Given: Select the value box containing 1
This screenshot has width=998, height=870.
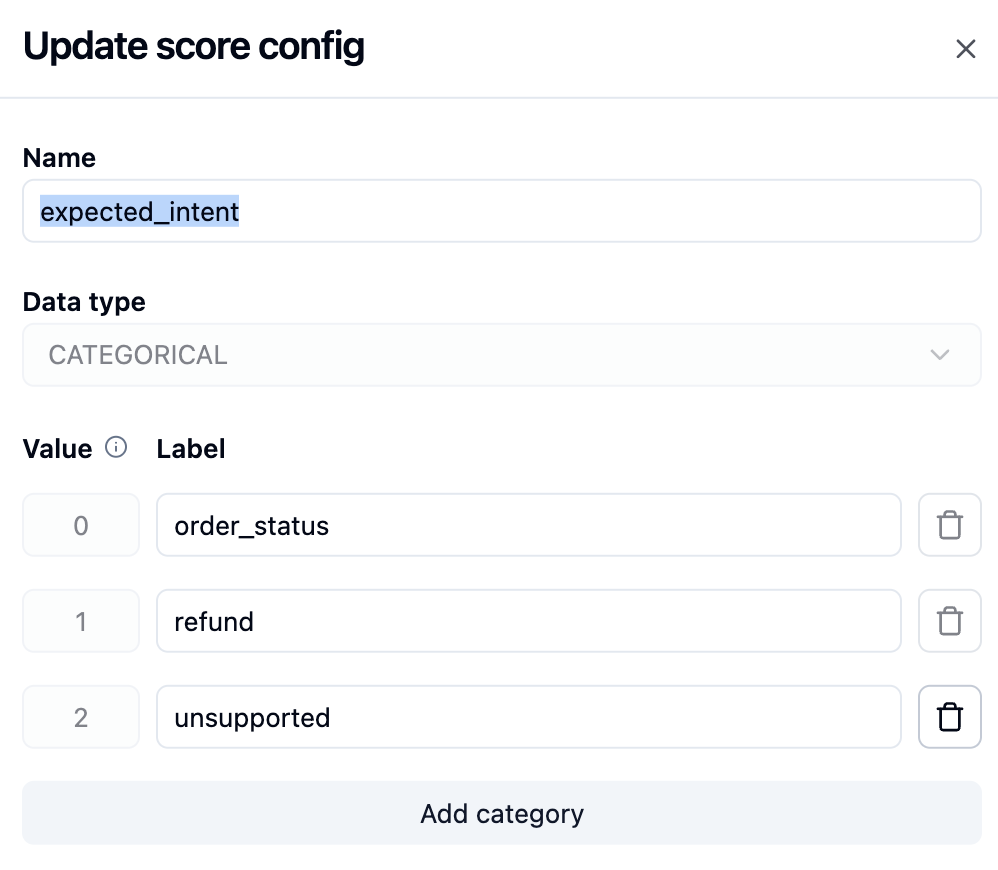Looking at the screenshot, I should (x=81, y=621).
